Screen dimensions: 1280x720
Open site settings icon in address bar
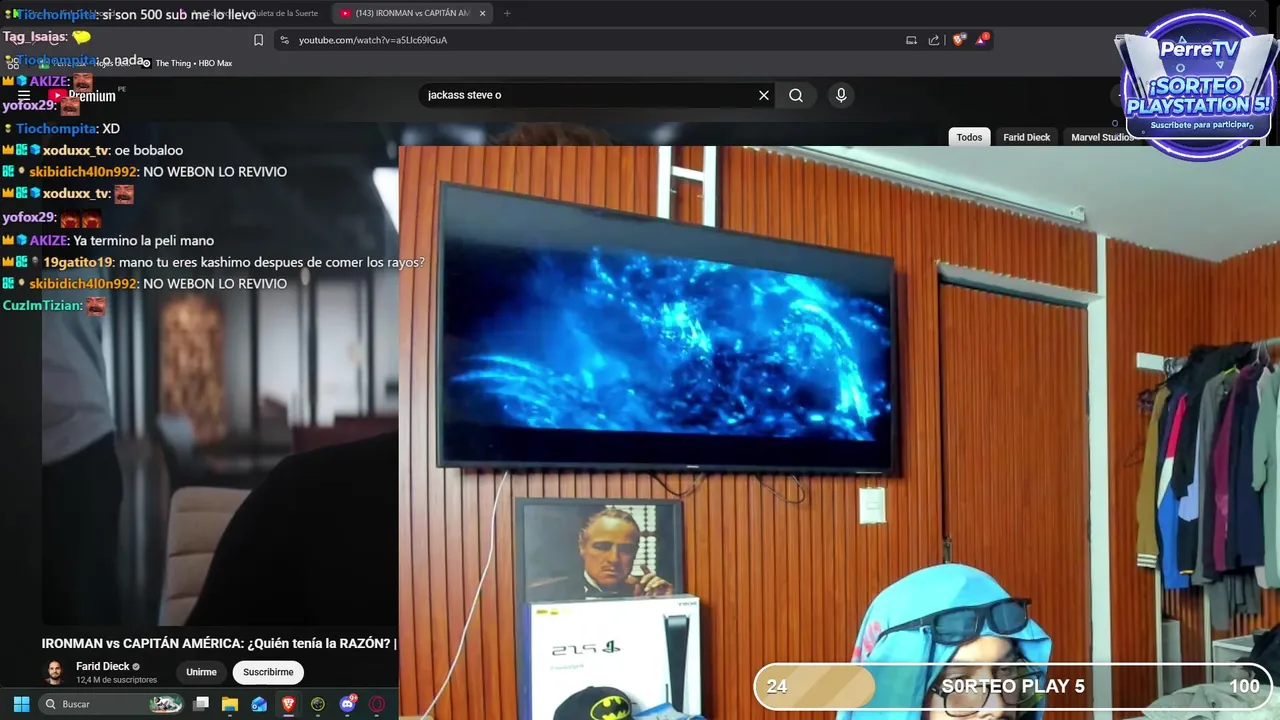click(284, 40)
